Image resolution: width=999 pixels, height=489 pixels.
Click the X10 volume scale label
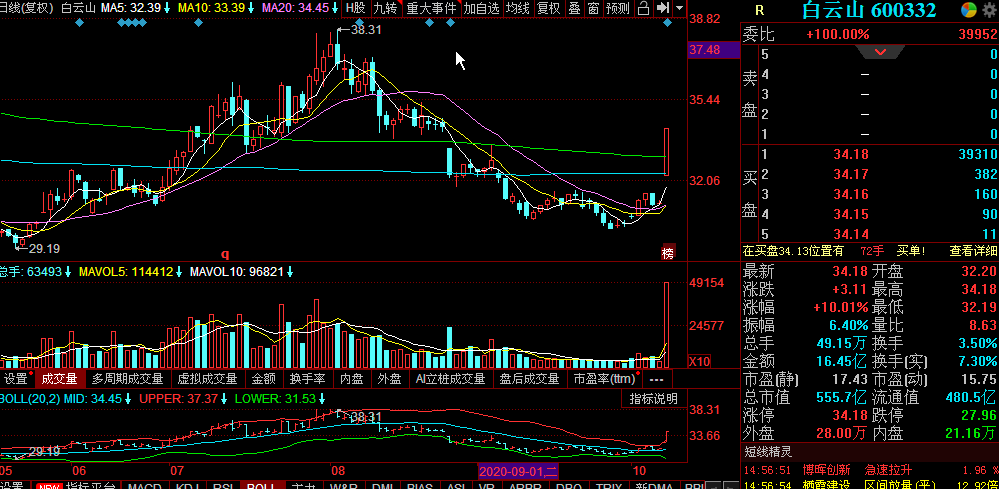(x=700, y=362)
